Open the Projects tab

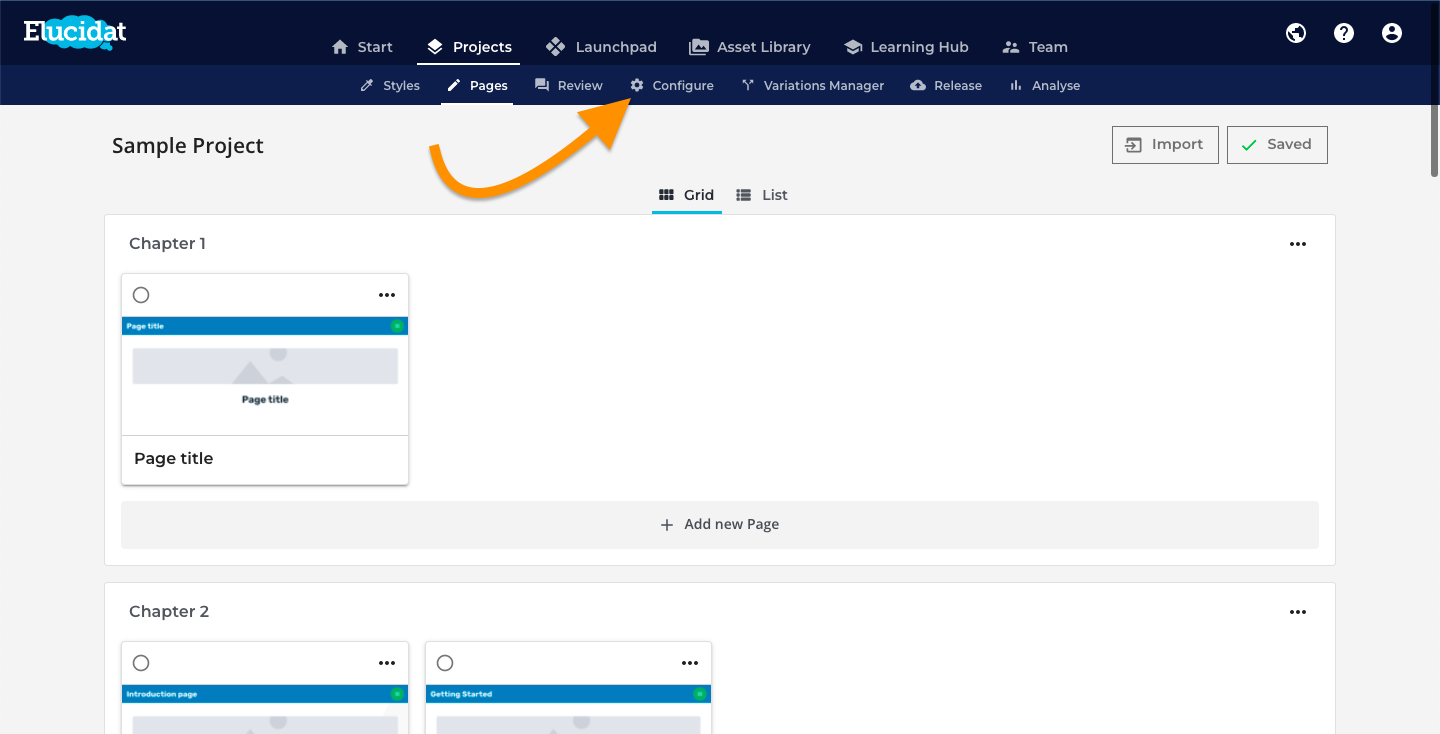click(468, 47)
